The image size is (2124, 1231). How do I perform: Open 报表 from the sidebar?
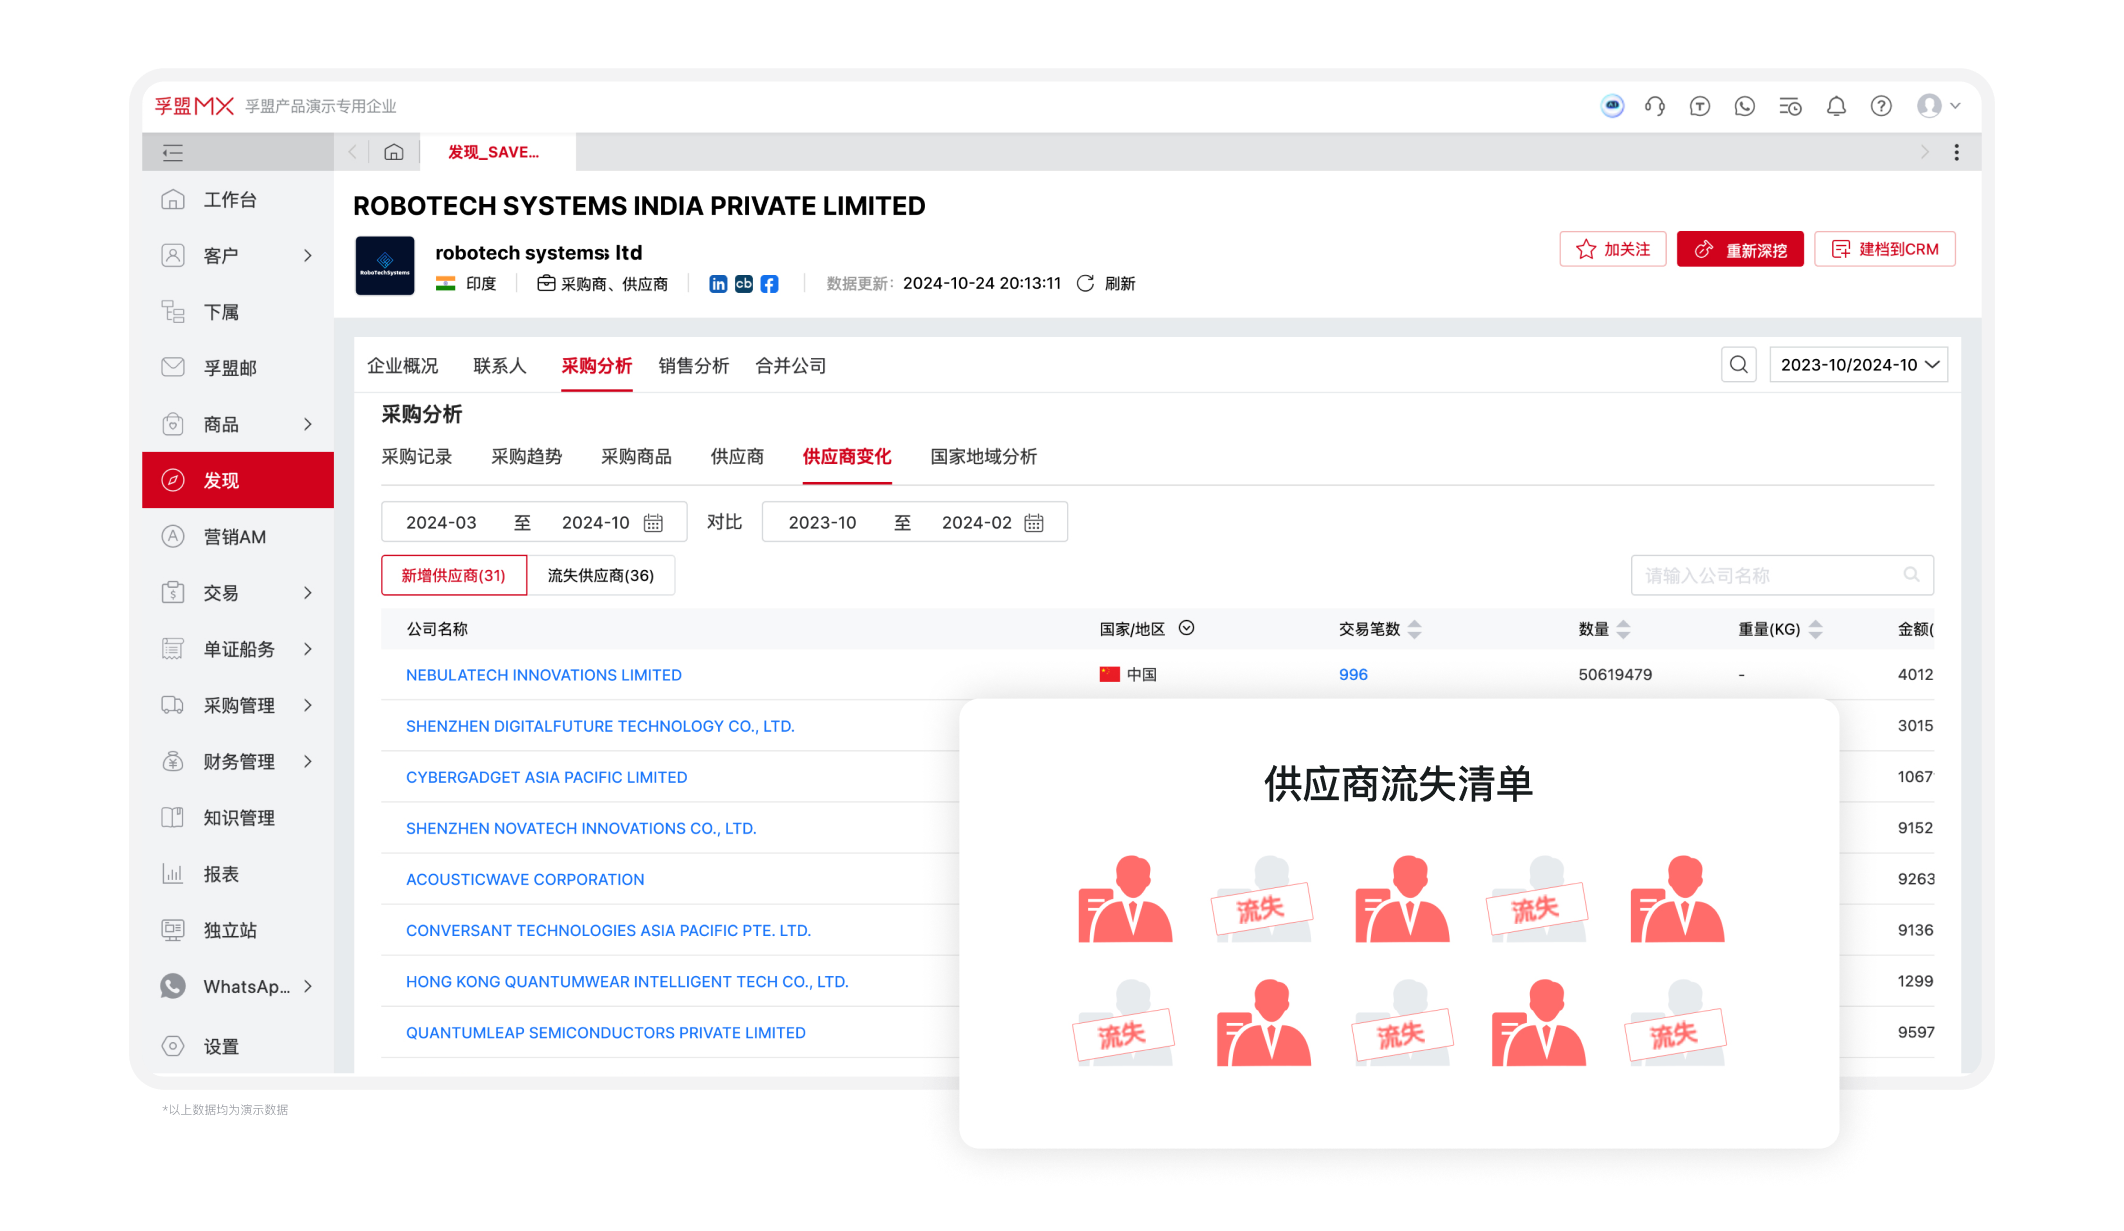coord(224,873)
